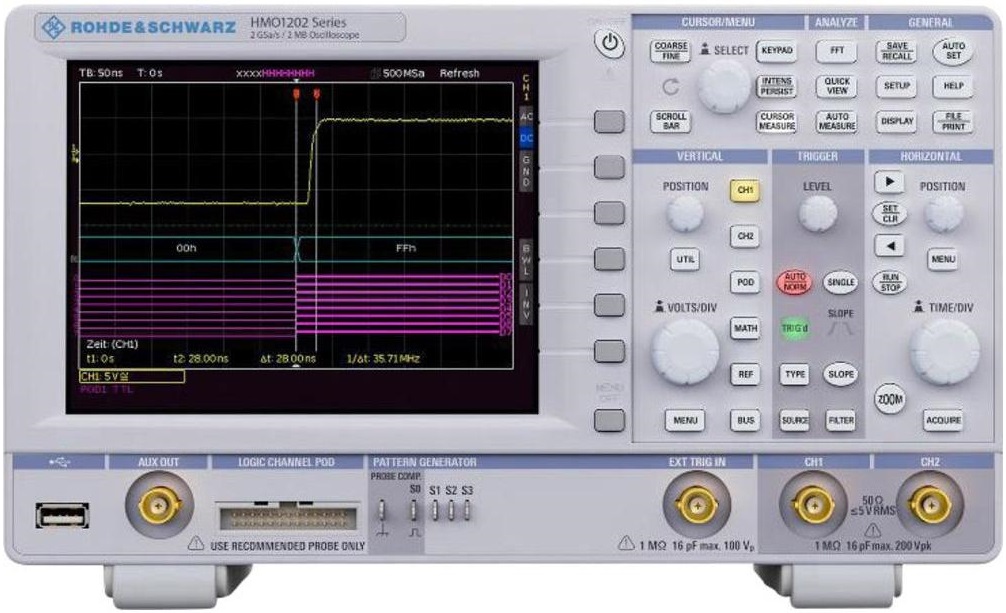
Task: Hit SET CLR marker button
Action: pos(890,214)
